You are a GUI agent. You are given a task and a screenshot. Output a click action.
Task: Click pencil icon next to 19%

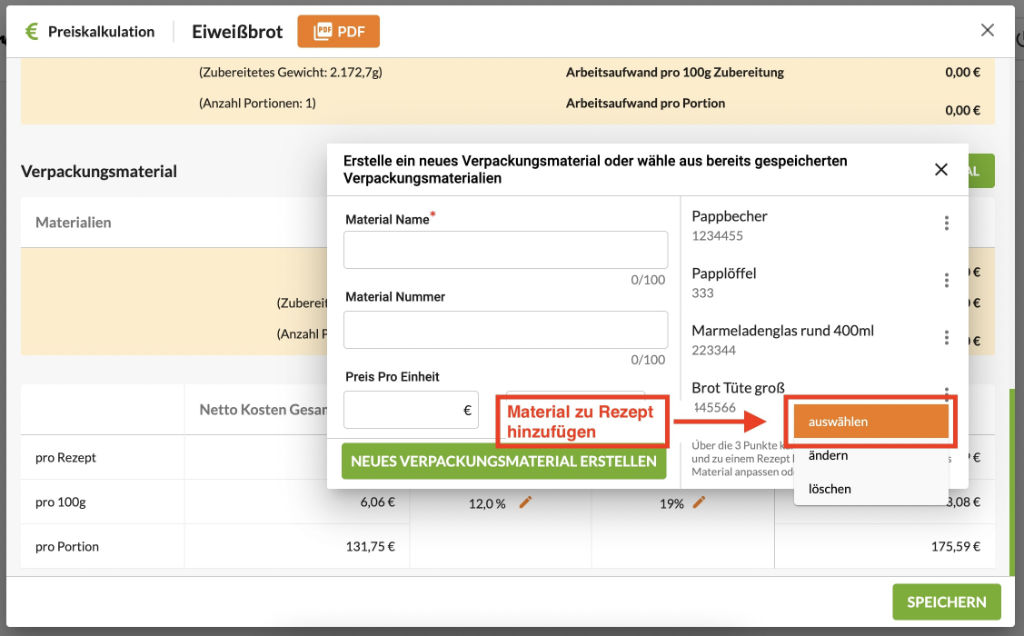coord(699,503)
